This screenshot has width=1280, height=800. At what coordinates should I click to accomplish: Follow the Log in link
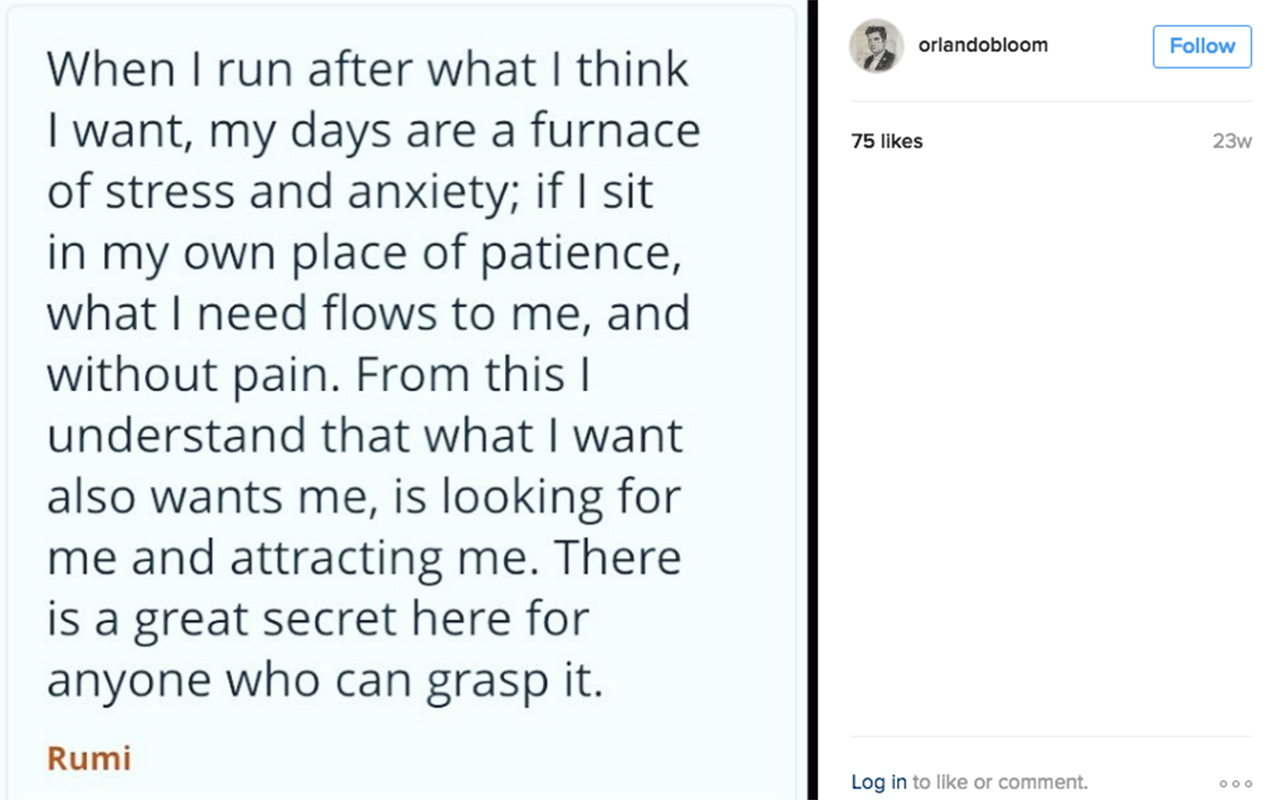[879, 782]
